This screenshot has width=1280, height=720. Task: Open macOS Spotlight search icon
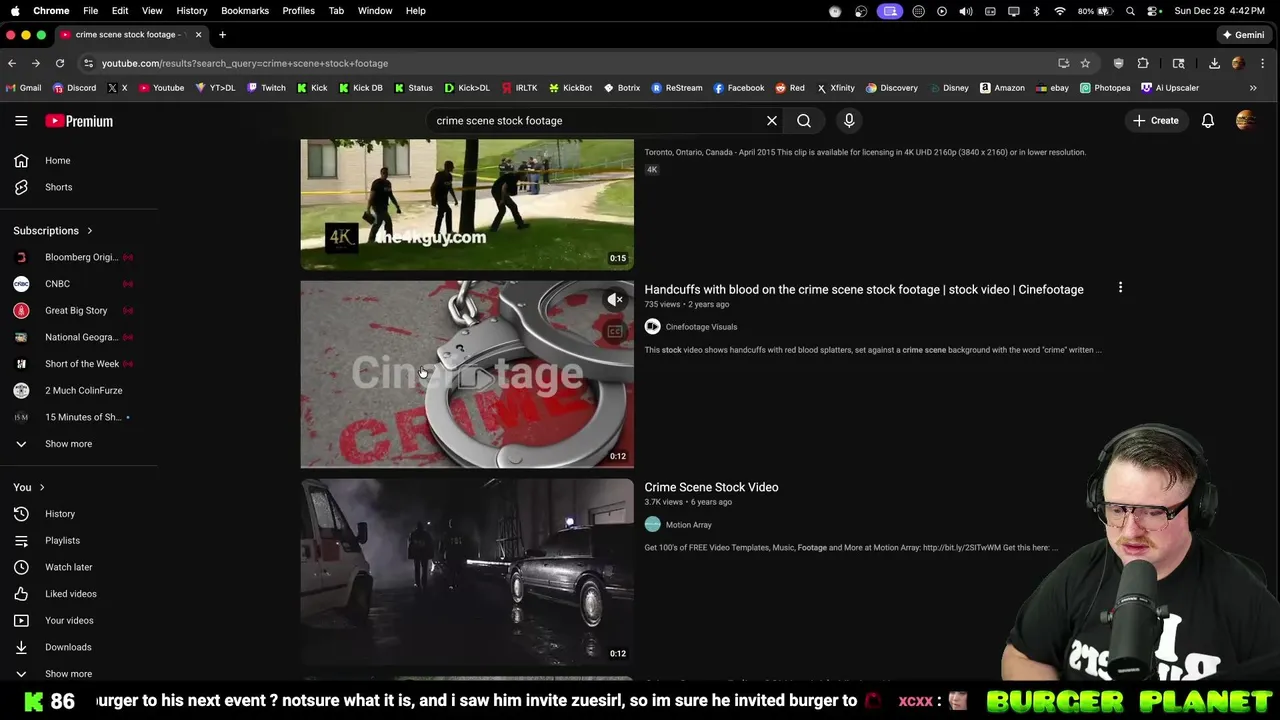point(1130,11)
